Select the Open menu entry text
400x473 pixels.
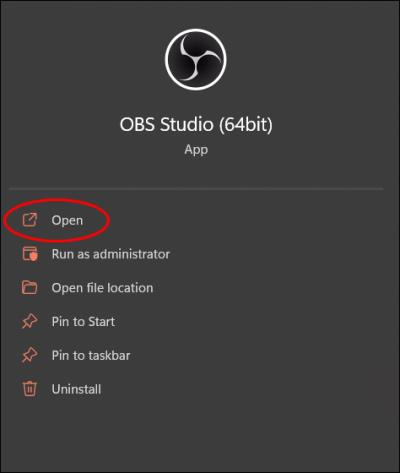pyautogui.click(x=67, y=221)
